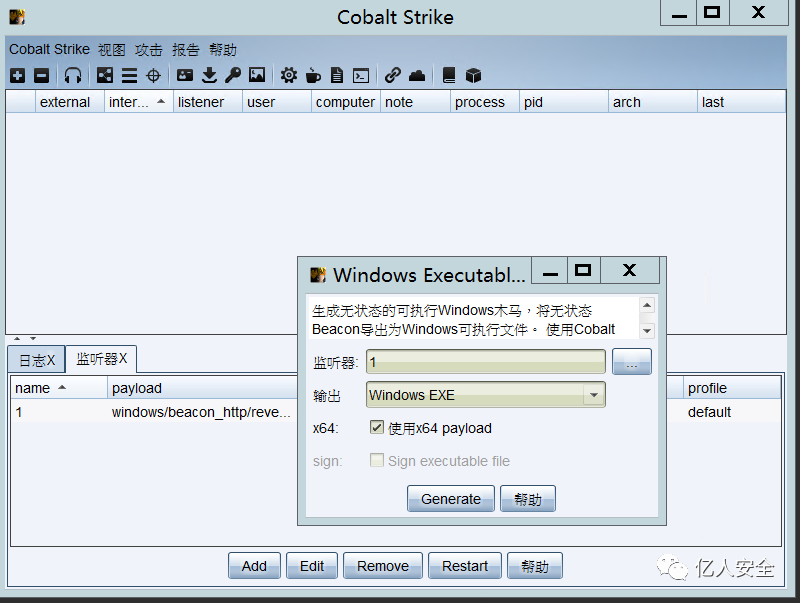Click the note column header
This screenshot has width=800, height=603.
pos(415,102)
